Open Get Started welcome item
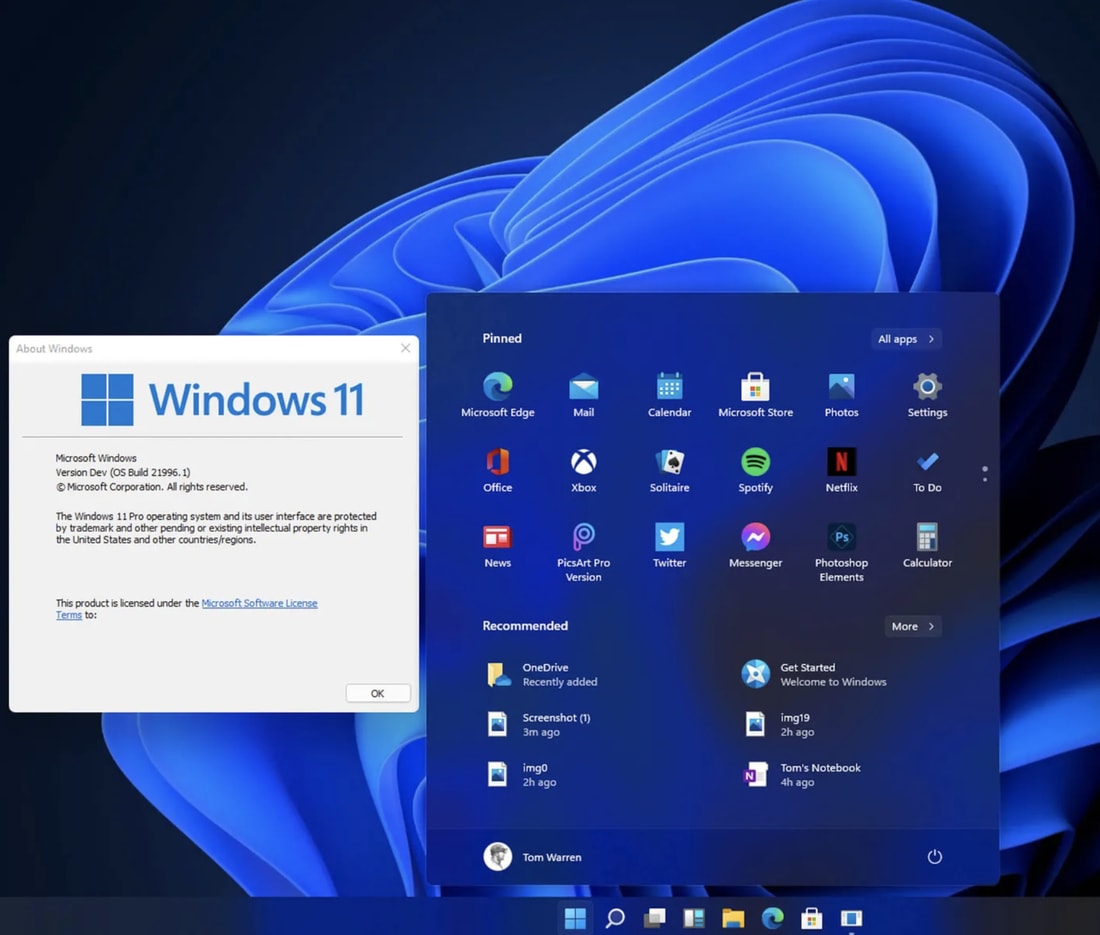Viewport: 1100px width, 935px height. tap(814, 674)
